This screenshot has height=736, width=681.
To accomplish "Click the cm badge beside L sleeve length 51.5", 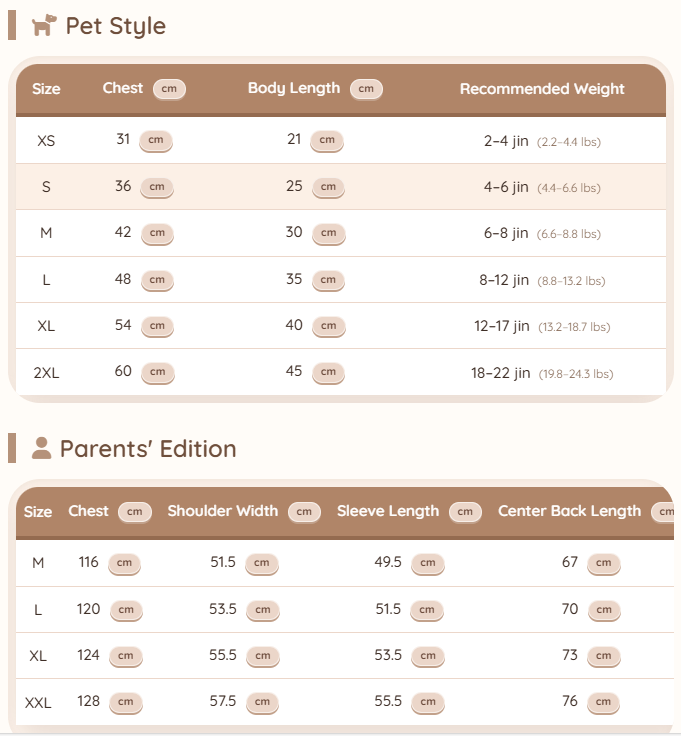I will point(427,610).
